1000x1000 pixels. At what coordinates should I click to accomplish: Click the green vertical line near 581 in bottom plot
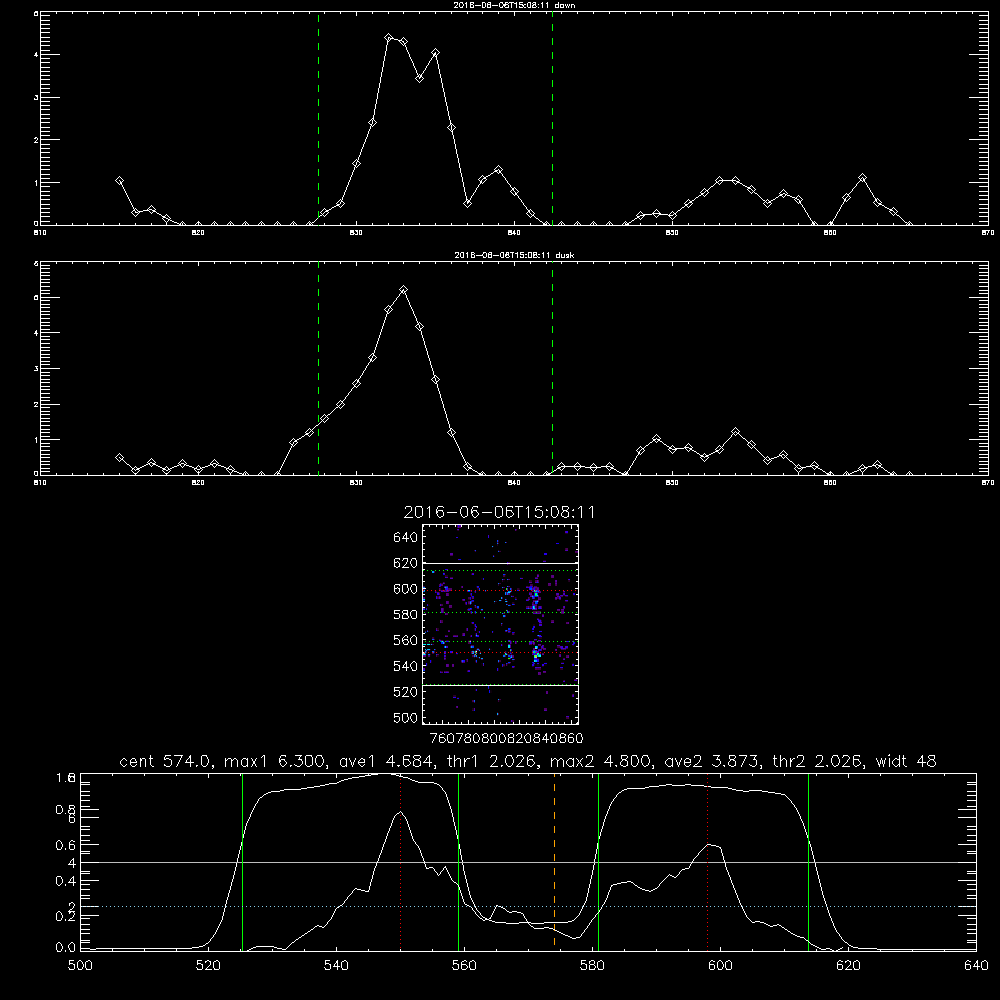[x=598, y=861]
